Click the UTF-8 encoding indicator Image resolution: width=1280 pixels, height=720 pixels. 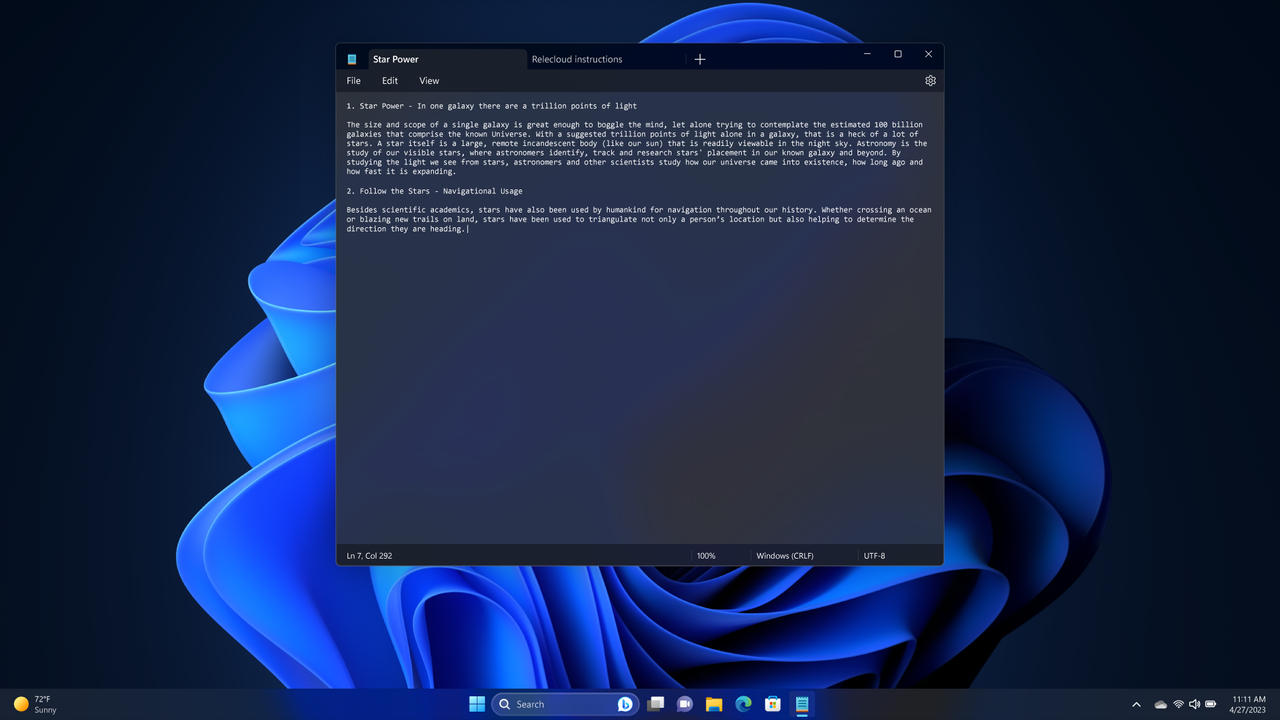pos(874,556)
